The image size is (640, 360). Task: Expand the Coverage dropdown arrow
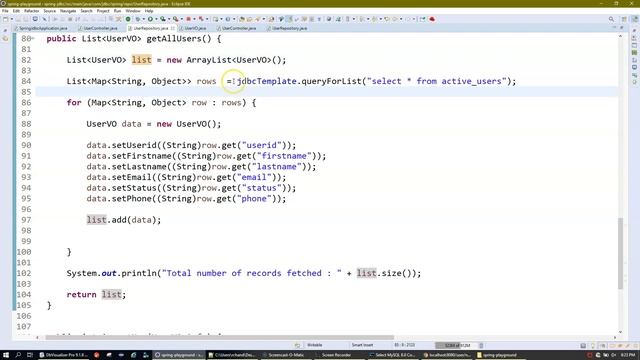[169, 19]
